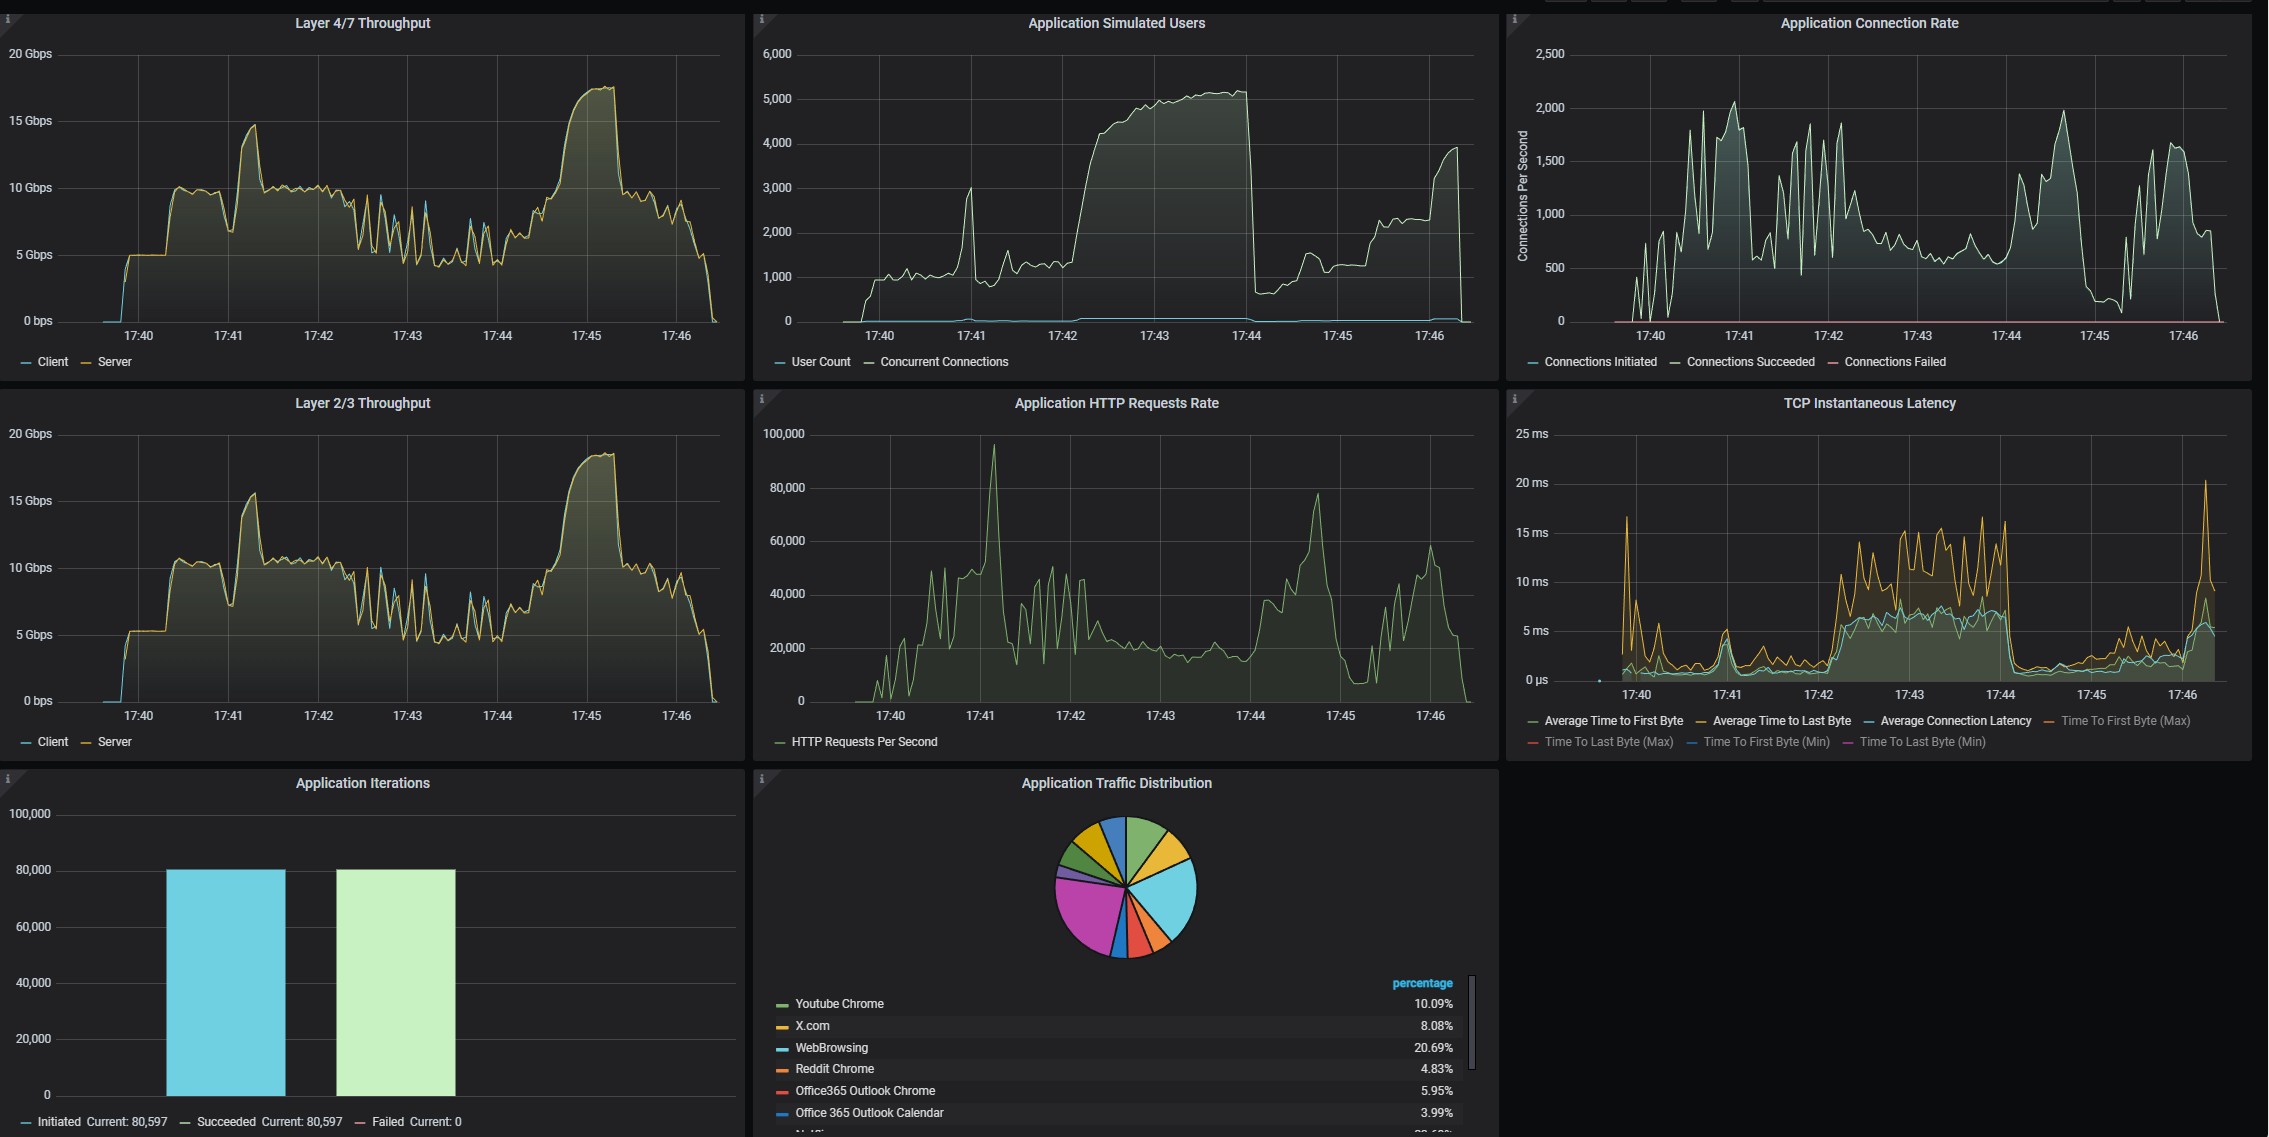Open TCP Instantaneous Latency panel title menu

point(1869,403)
